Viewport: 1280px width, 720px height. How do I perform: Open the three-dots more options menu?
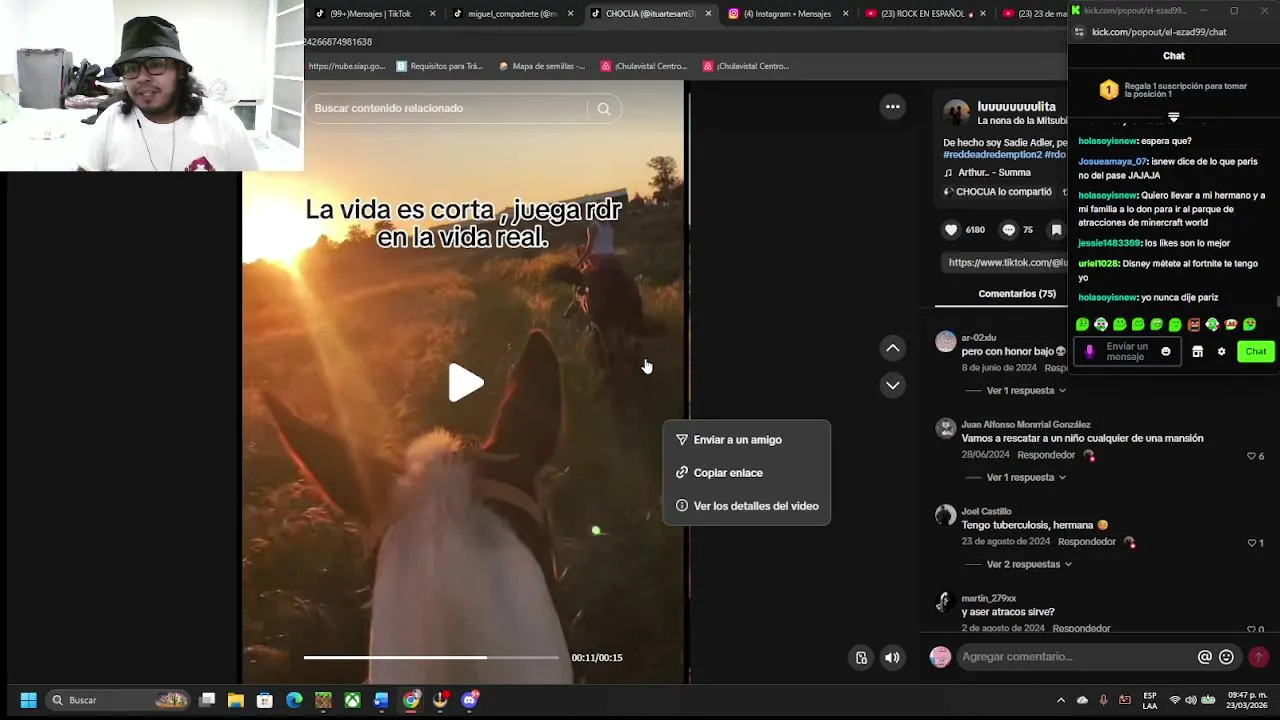tap(892, 107)
